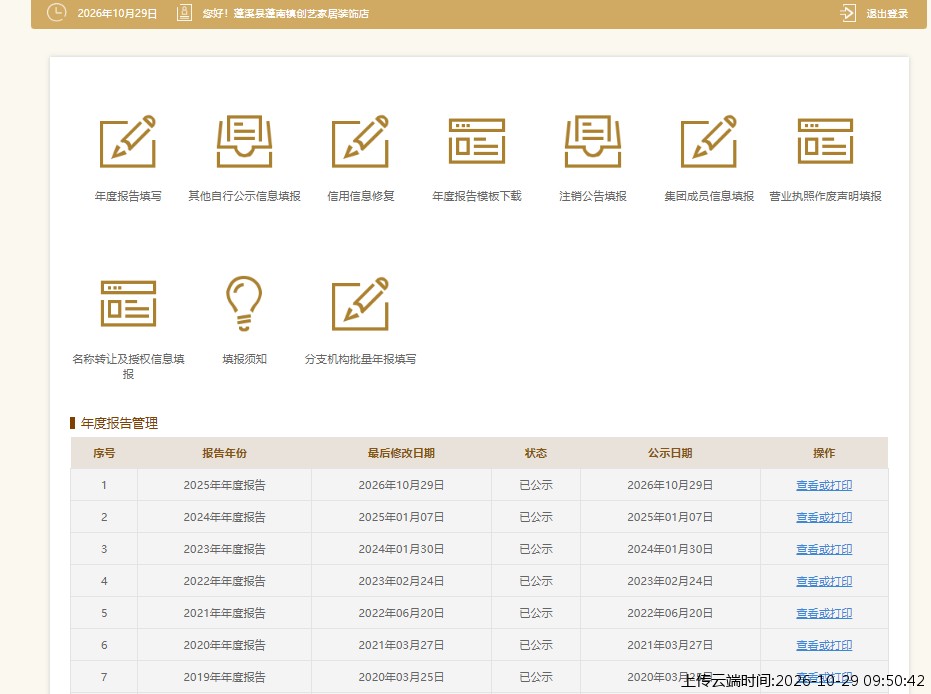Click the 其他自行公示信息填报 inbox icon
Image resolution: width=931 pixels, height=694 pixels.
pos(244,141)
